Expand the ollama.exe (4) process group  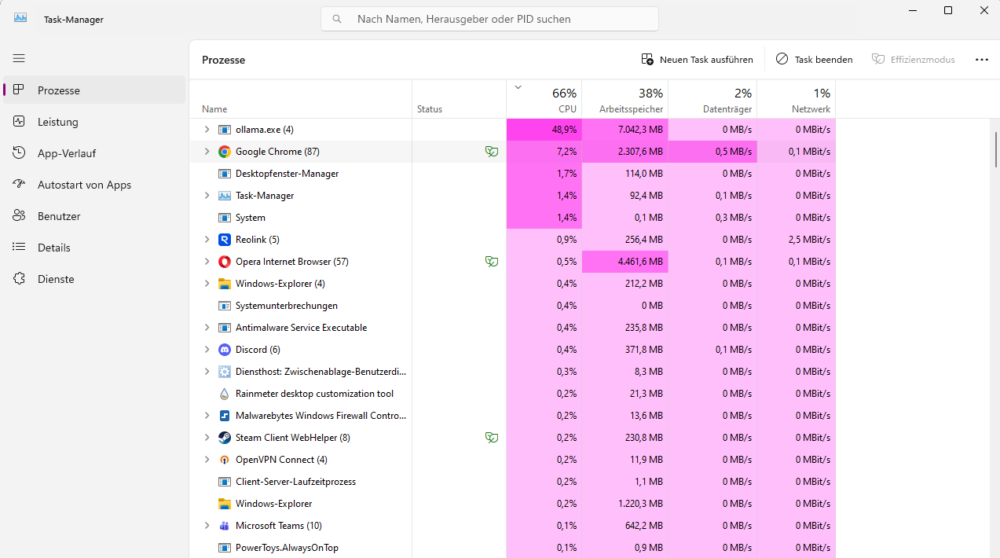pos(207,129)
